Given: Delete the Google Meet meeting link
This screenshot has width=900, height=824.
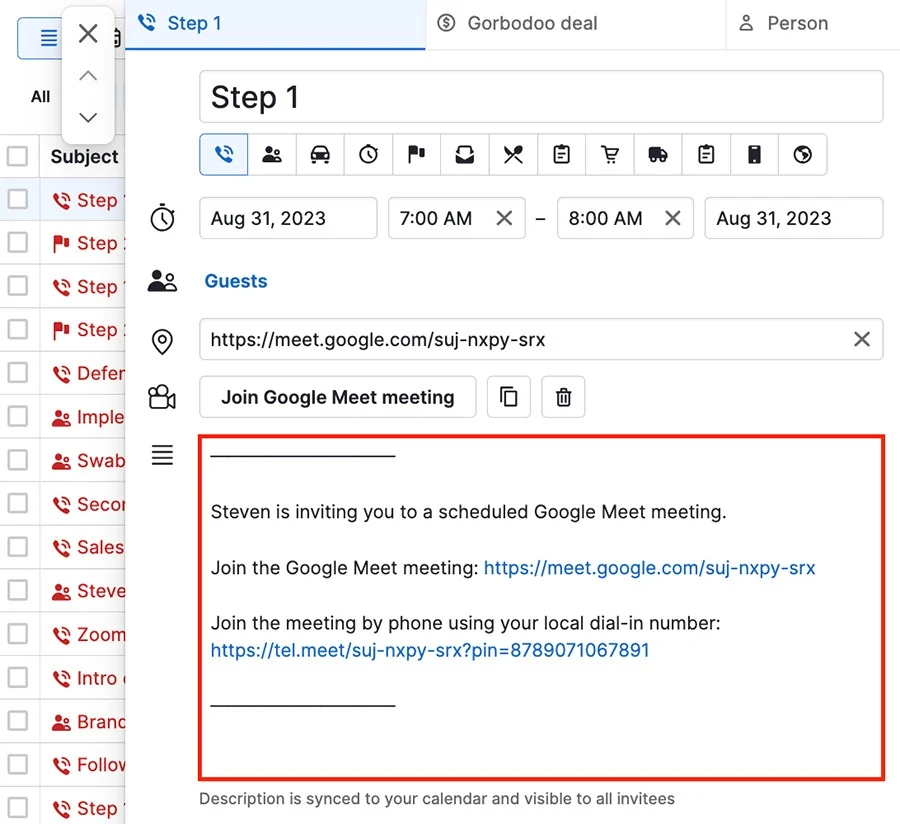Looking at the screenshot, I should [x=563, y=397].
